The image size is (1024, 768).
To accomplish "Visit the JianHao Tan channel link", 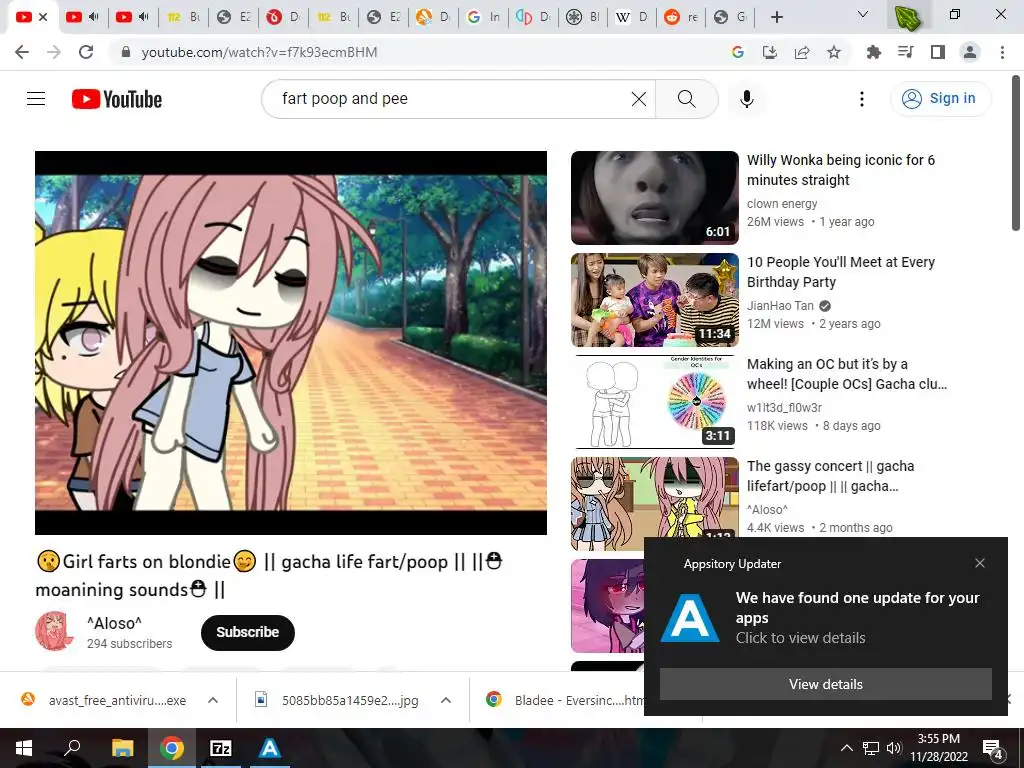I will click(780, 306).
